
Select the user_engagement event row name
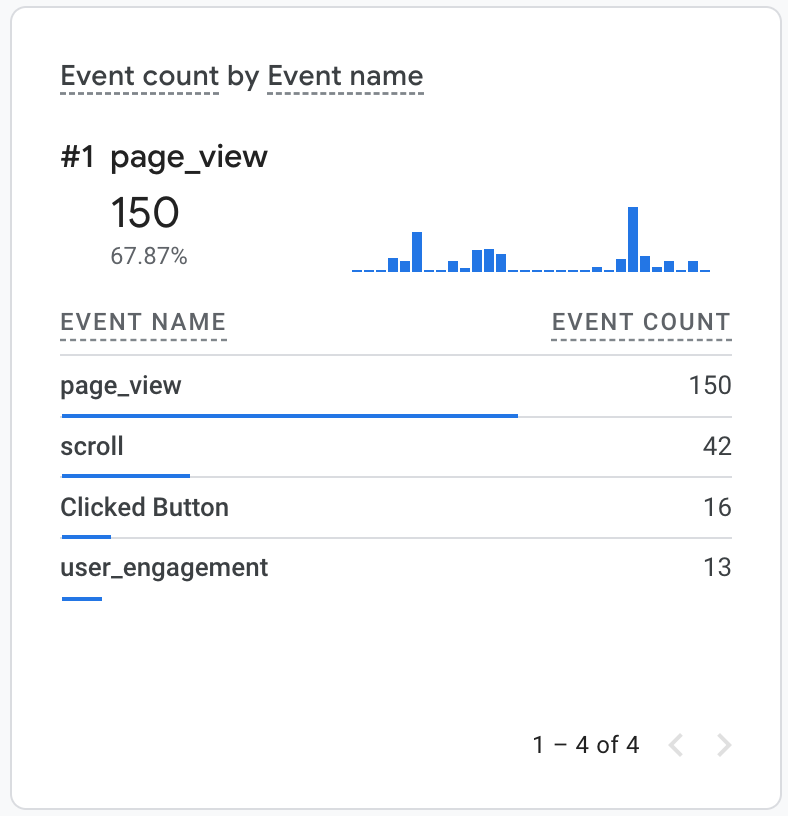tap(164, 568)
